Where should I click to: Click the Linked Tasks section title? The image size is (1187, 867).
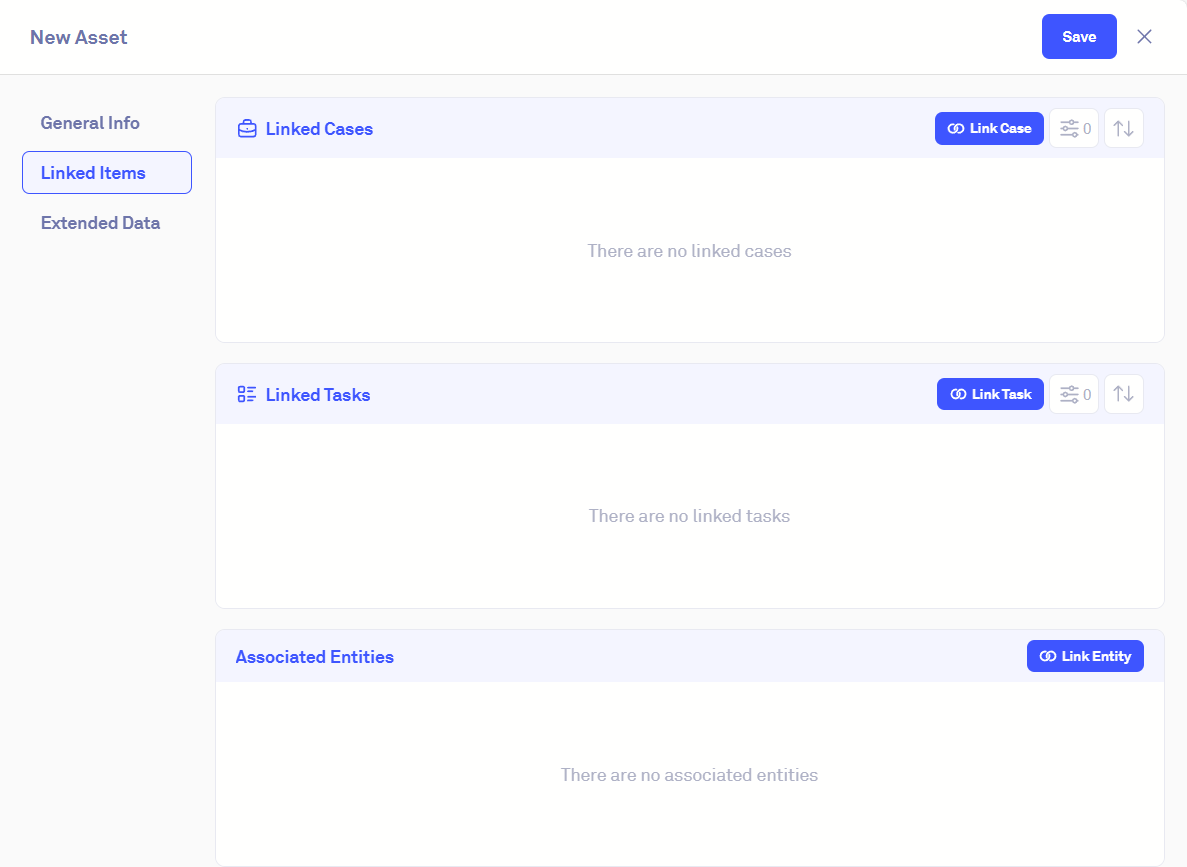tap(318, 395)
